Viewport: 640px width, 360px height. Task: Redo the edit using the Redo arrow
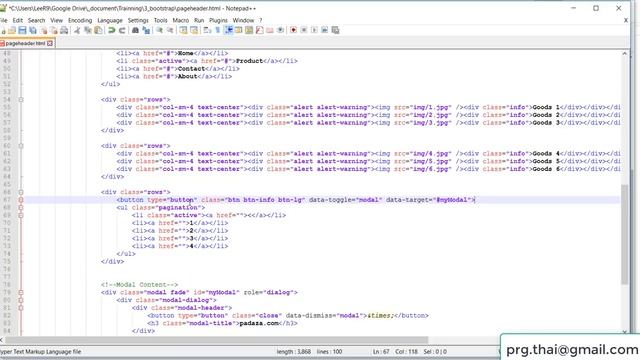122,30
